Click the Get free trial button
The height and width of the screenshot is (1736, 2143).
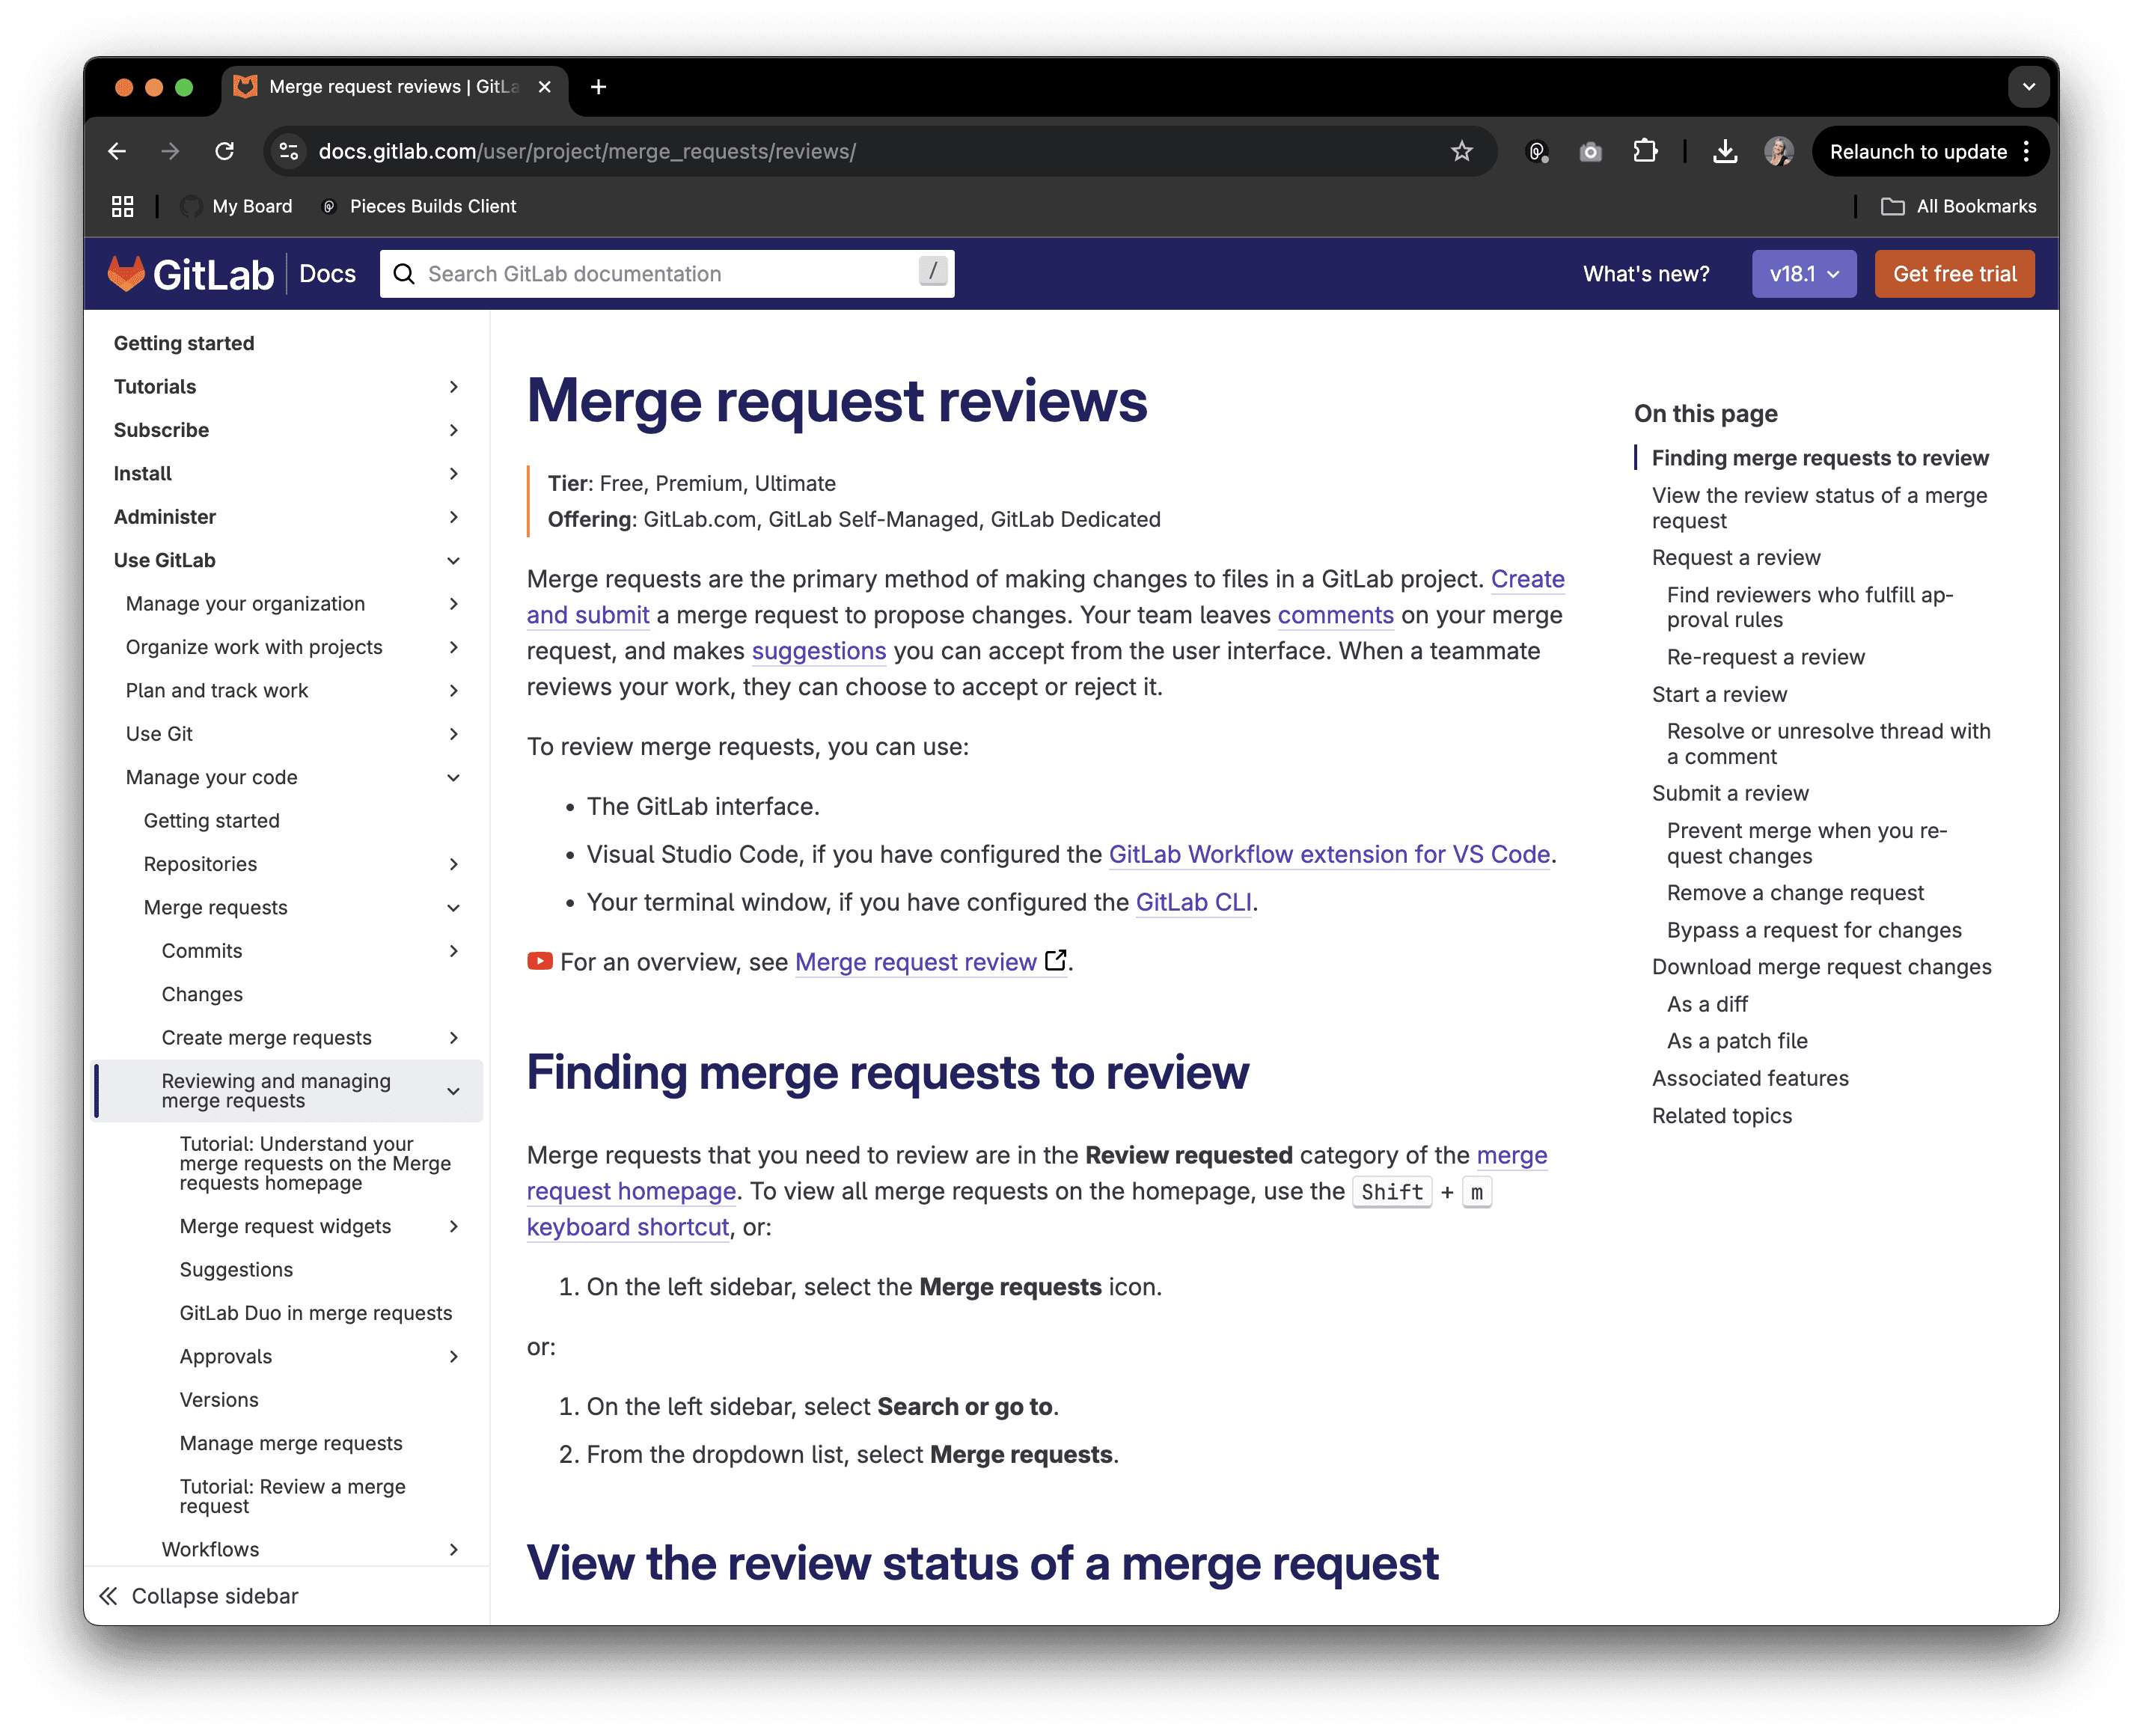[1954, 274]
